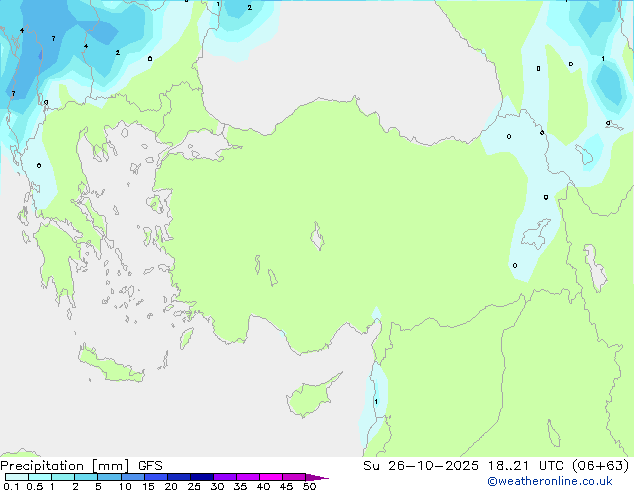Pick the 10–15 mm legend color swatch
This screenshot has width=634, height=490.
132,477
